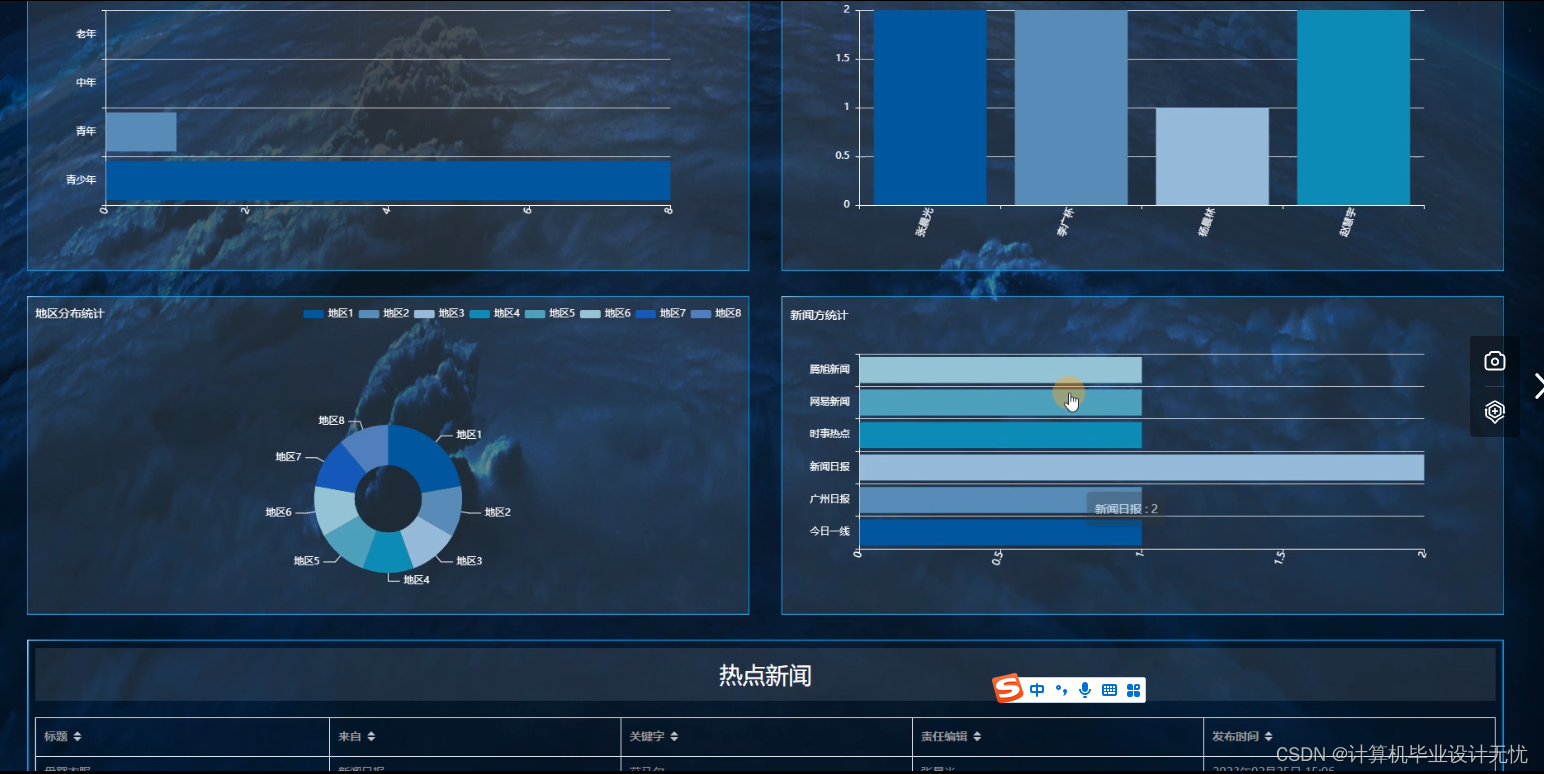Viewport: 1544px width, 774px height.
Task: Toggle the 地区8 legend item
Action: (x=716, y=314)
